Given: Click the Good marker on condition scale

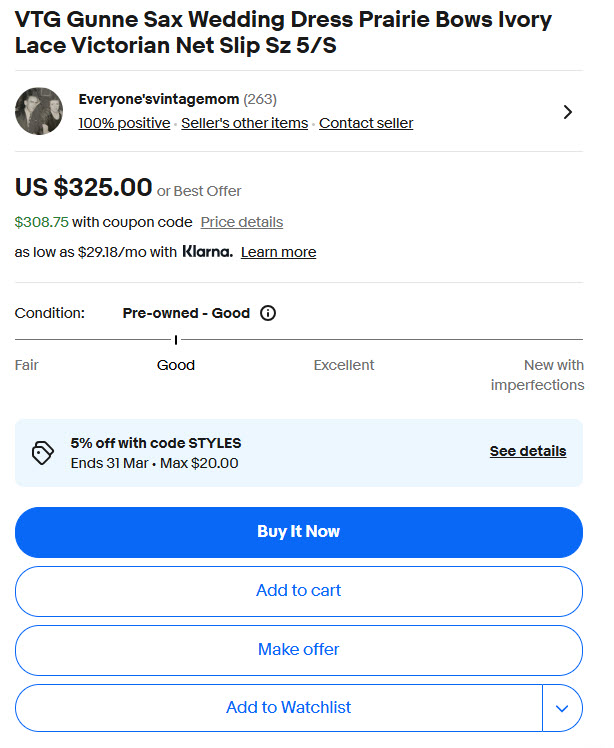Looking at the screenshot, I should (176, 341).
